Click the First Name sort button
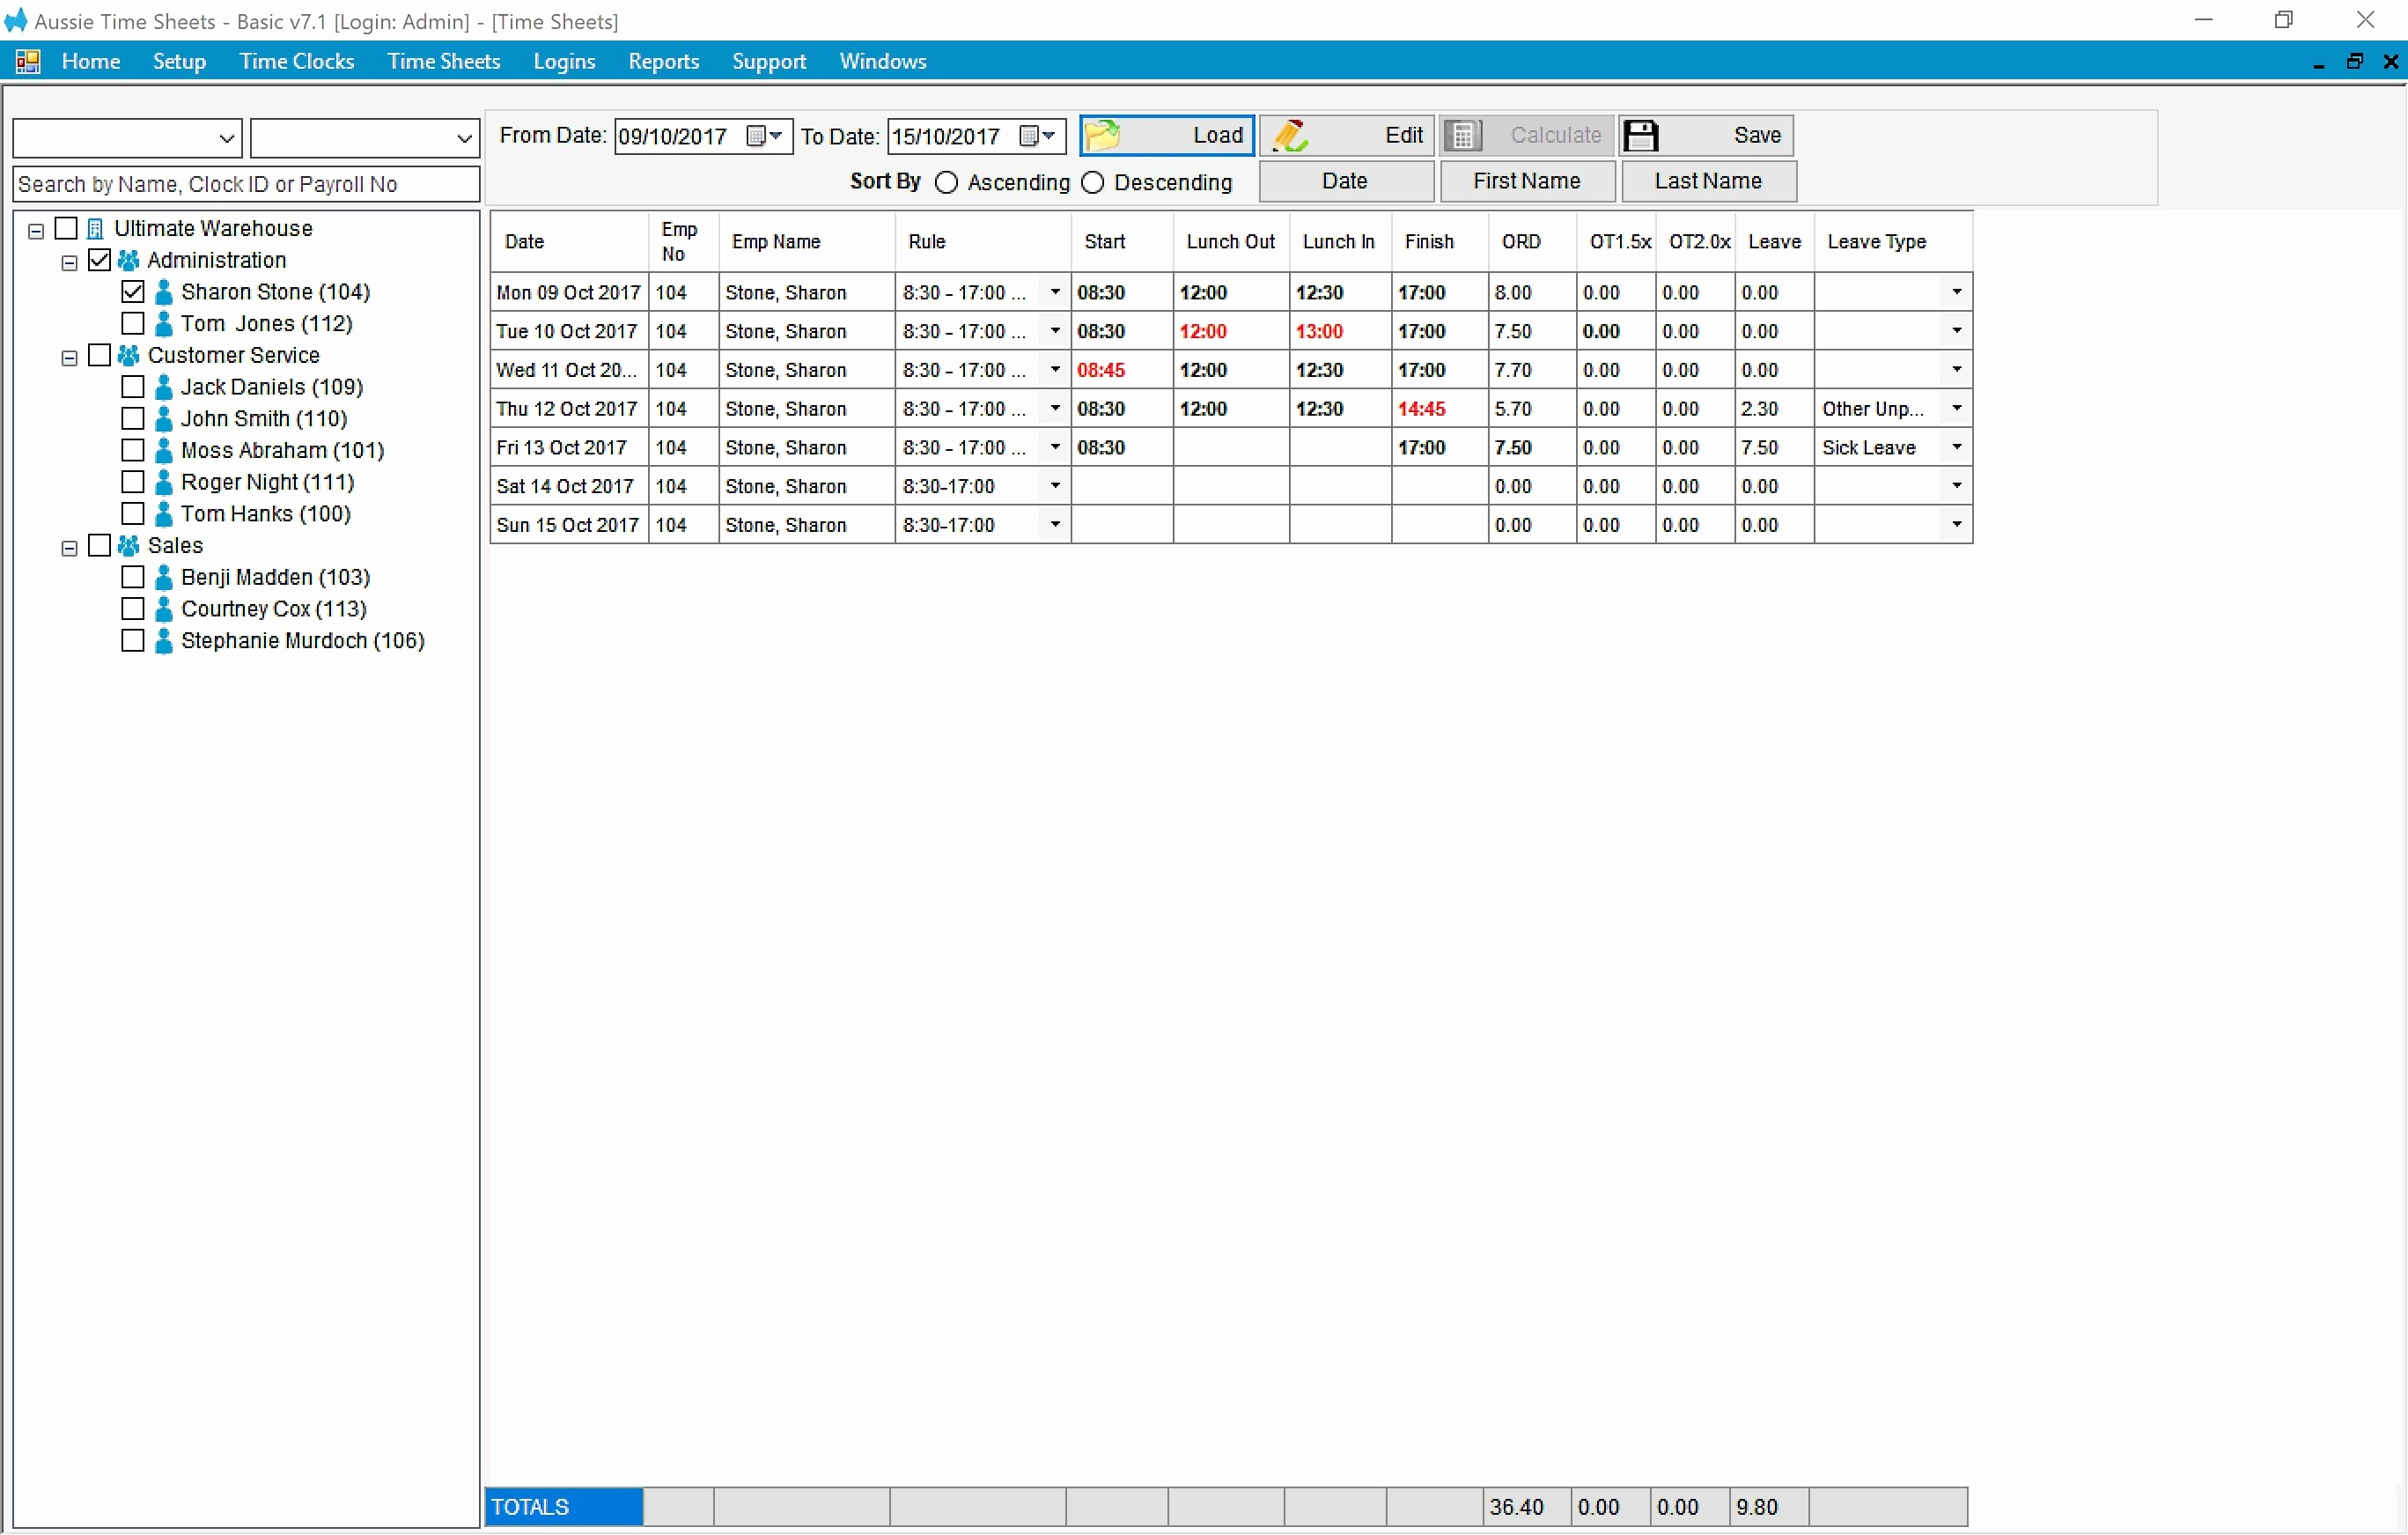The width and height of the screenshot is (2408, 1535). click(x=1526, y=181)
